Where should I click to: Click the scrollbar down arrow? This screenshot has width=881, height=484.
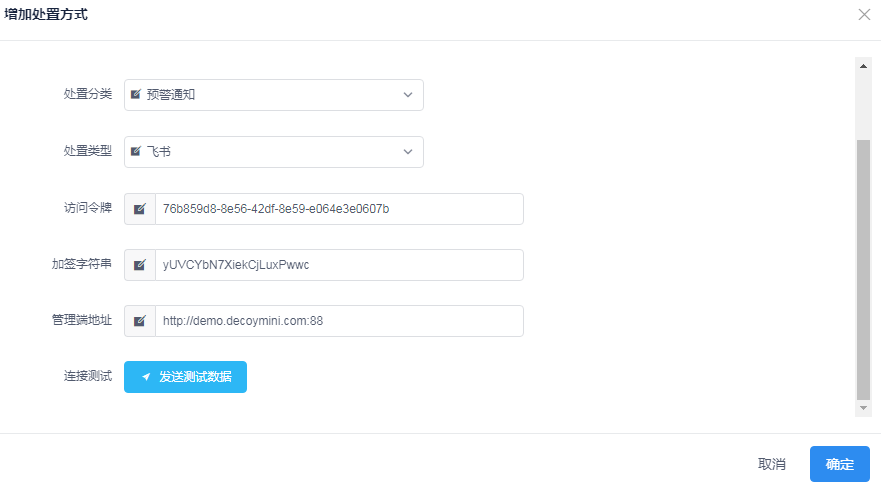(864, 408)
